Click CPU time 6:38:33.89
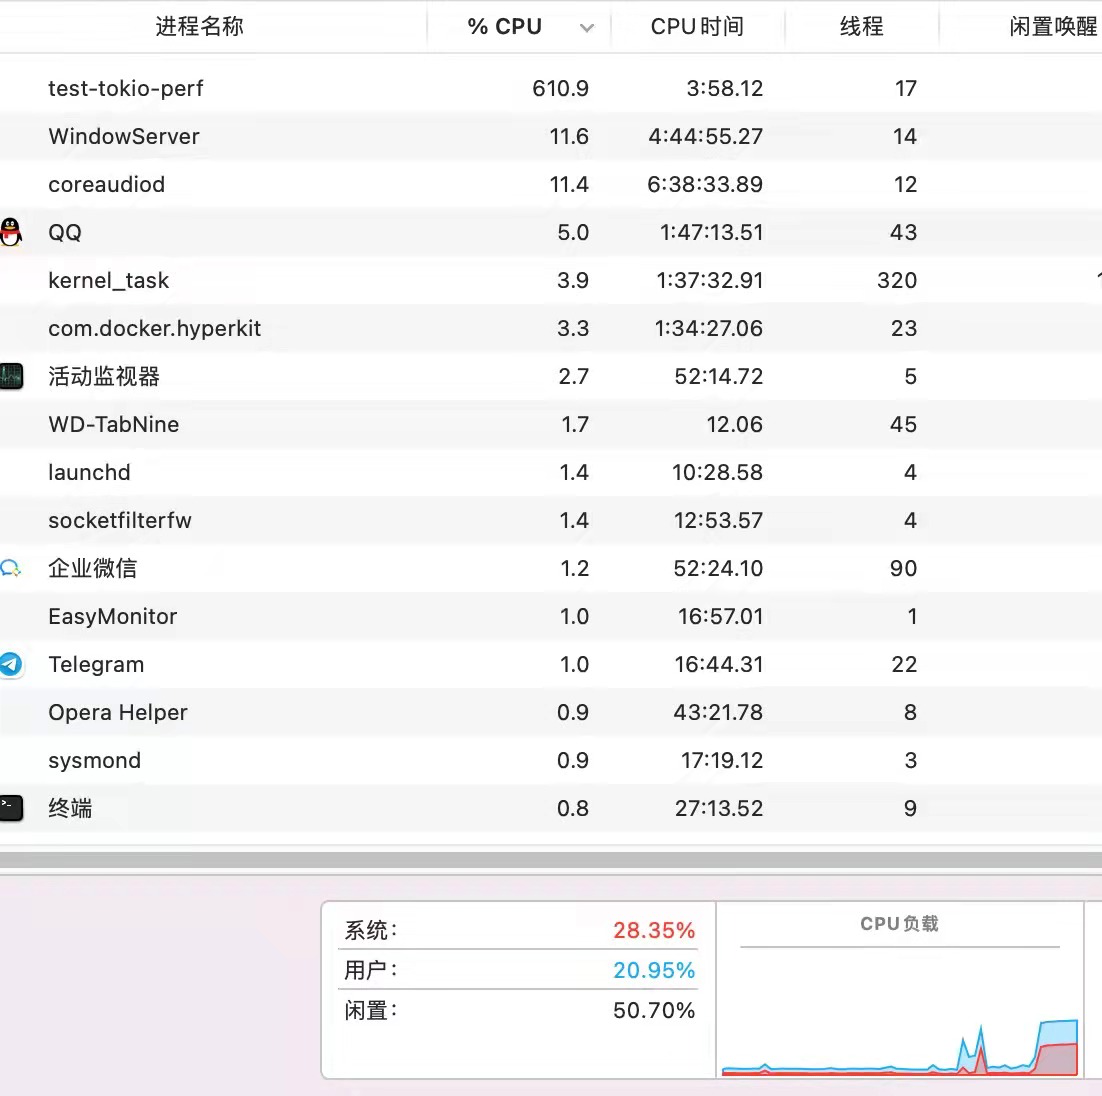Viewport: 1102px width, 1096px height. point(705,184)
